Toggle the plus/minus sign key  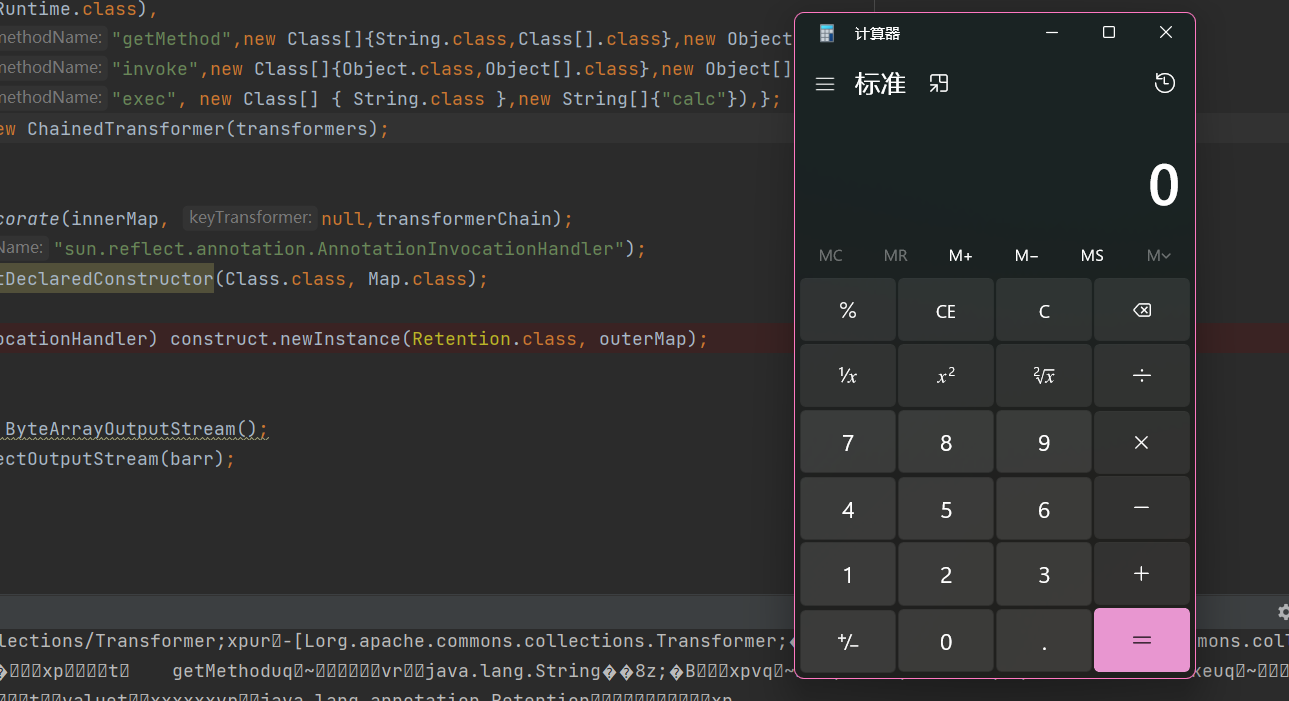click(847, 641)
